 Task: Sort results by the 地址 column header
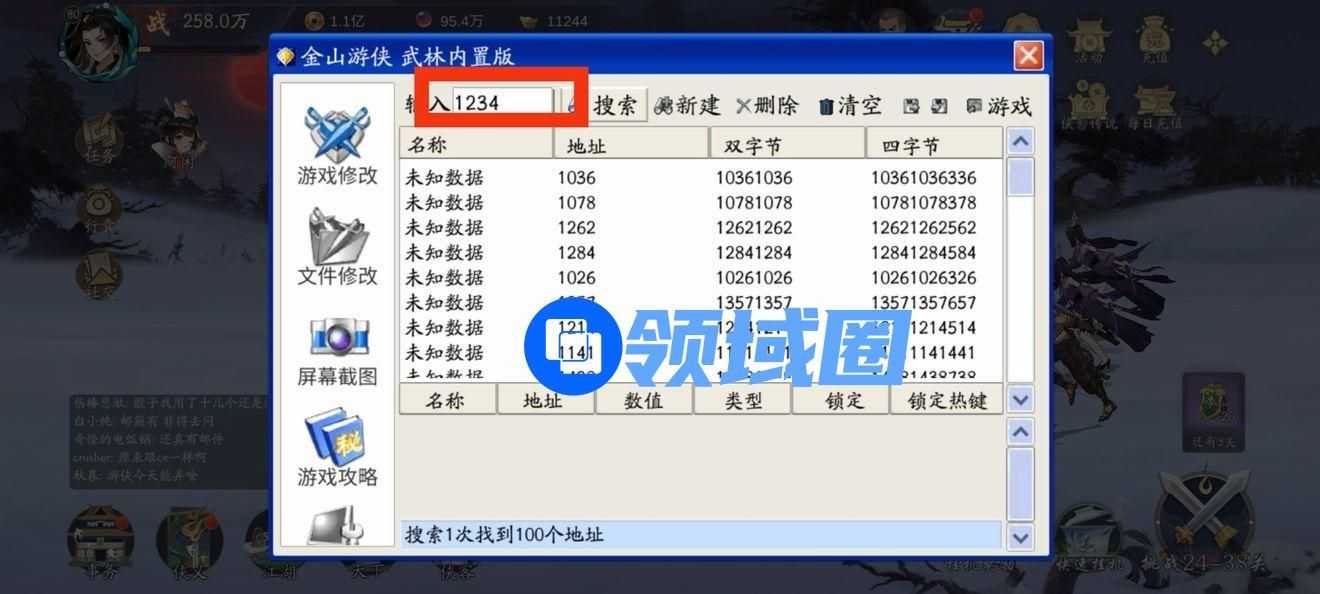click(x=630, y=145)
